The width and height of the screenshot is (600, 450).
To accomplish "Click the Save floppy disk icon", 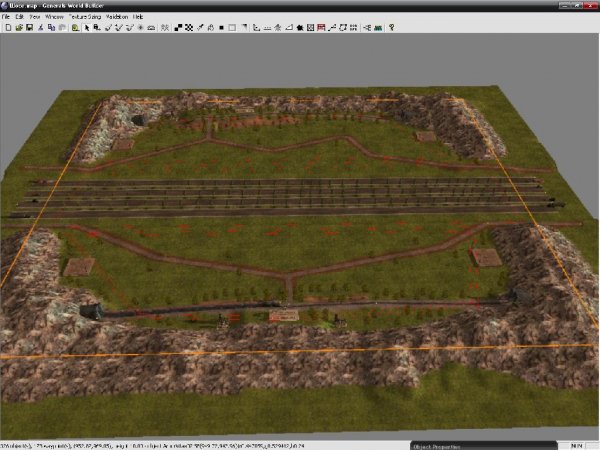I will [x=28, y=27].
